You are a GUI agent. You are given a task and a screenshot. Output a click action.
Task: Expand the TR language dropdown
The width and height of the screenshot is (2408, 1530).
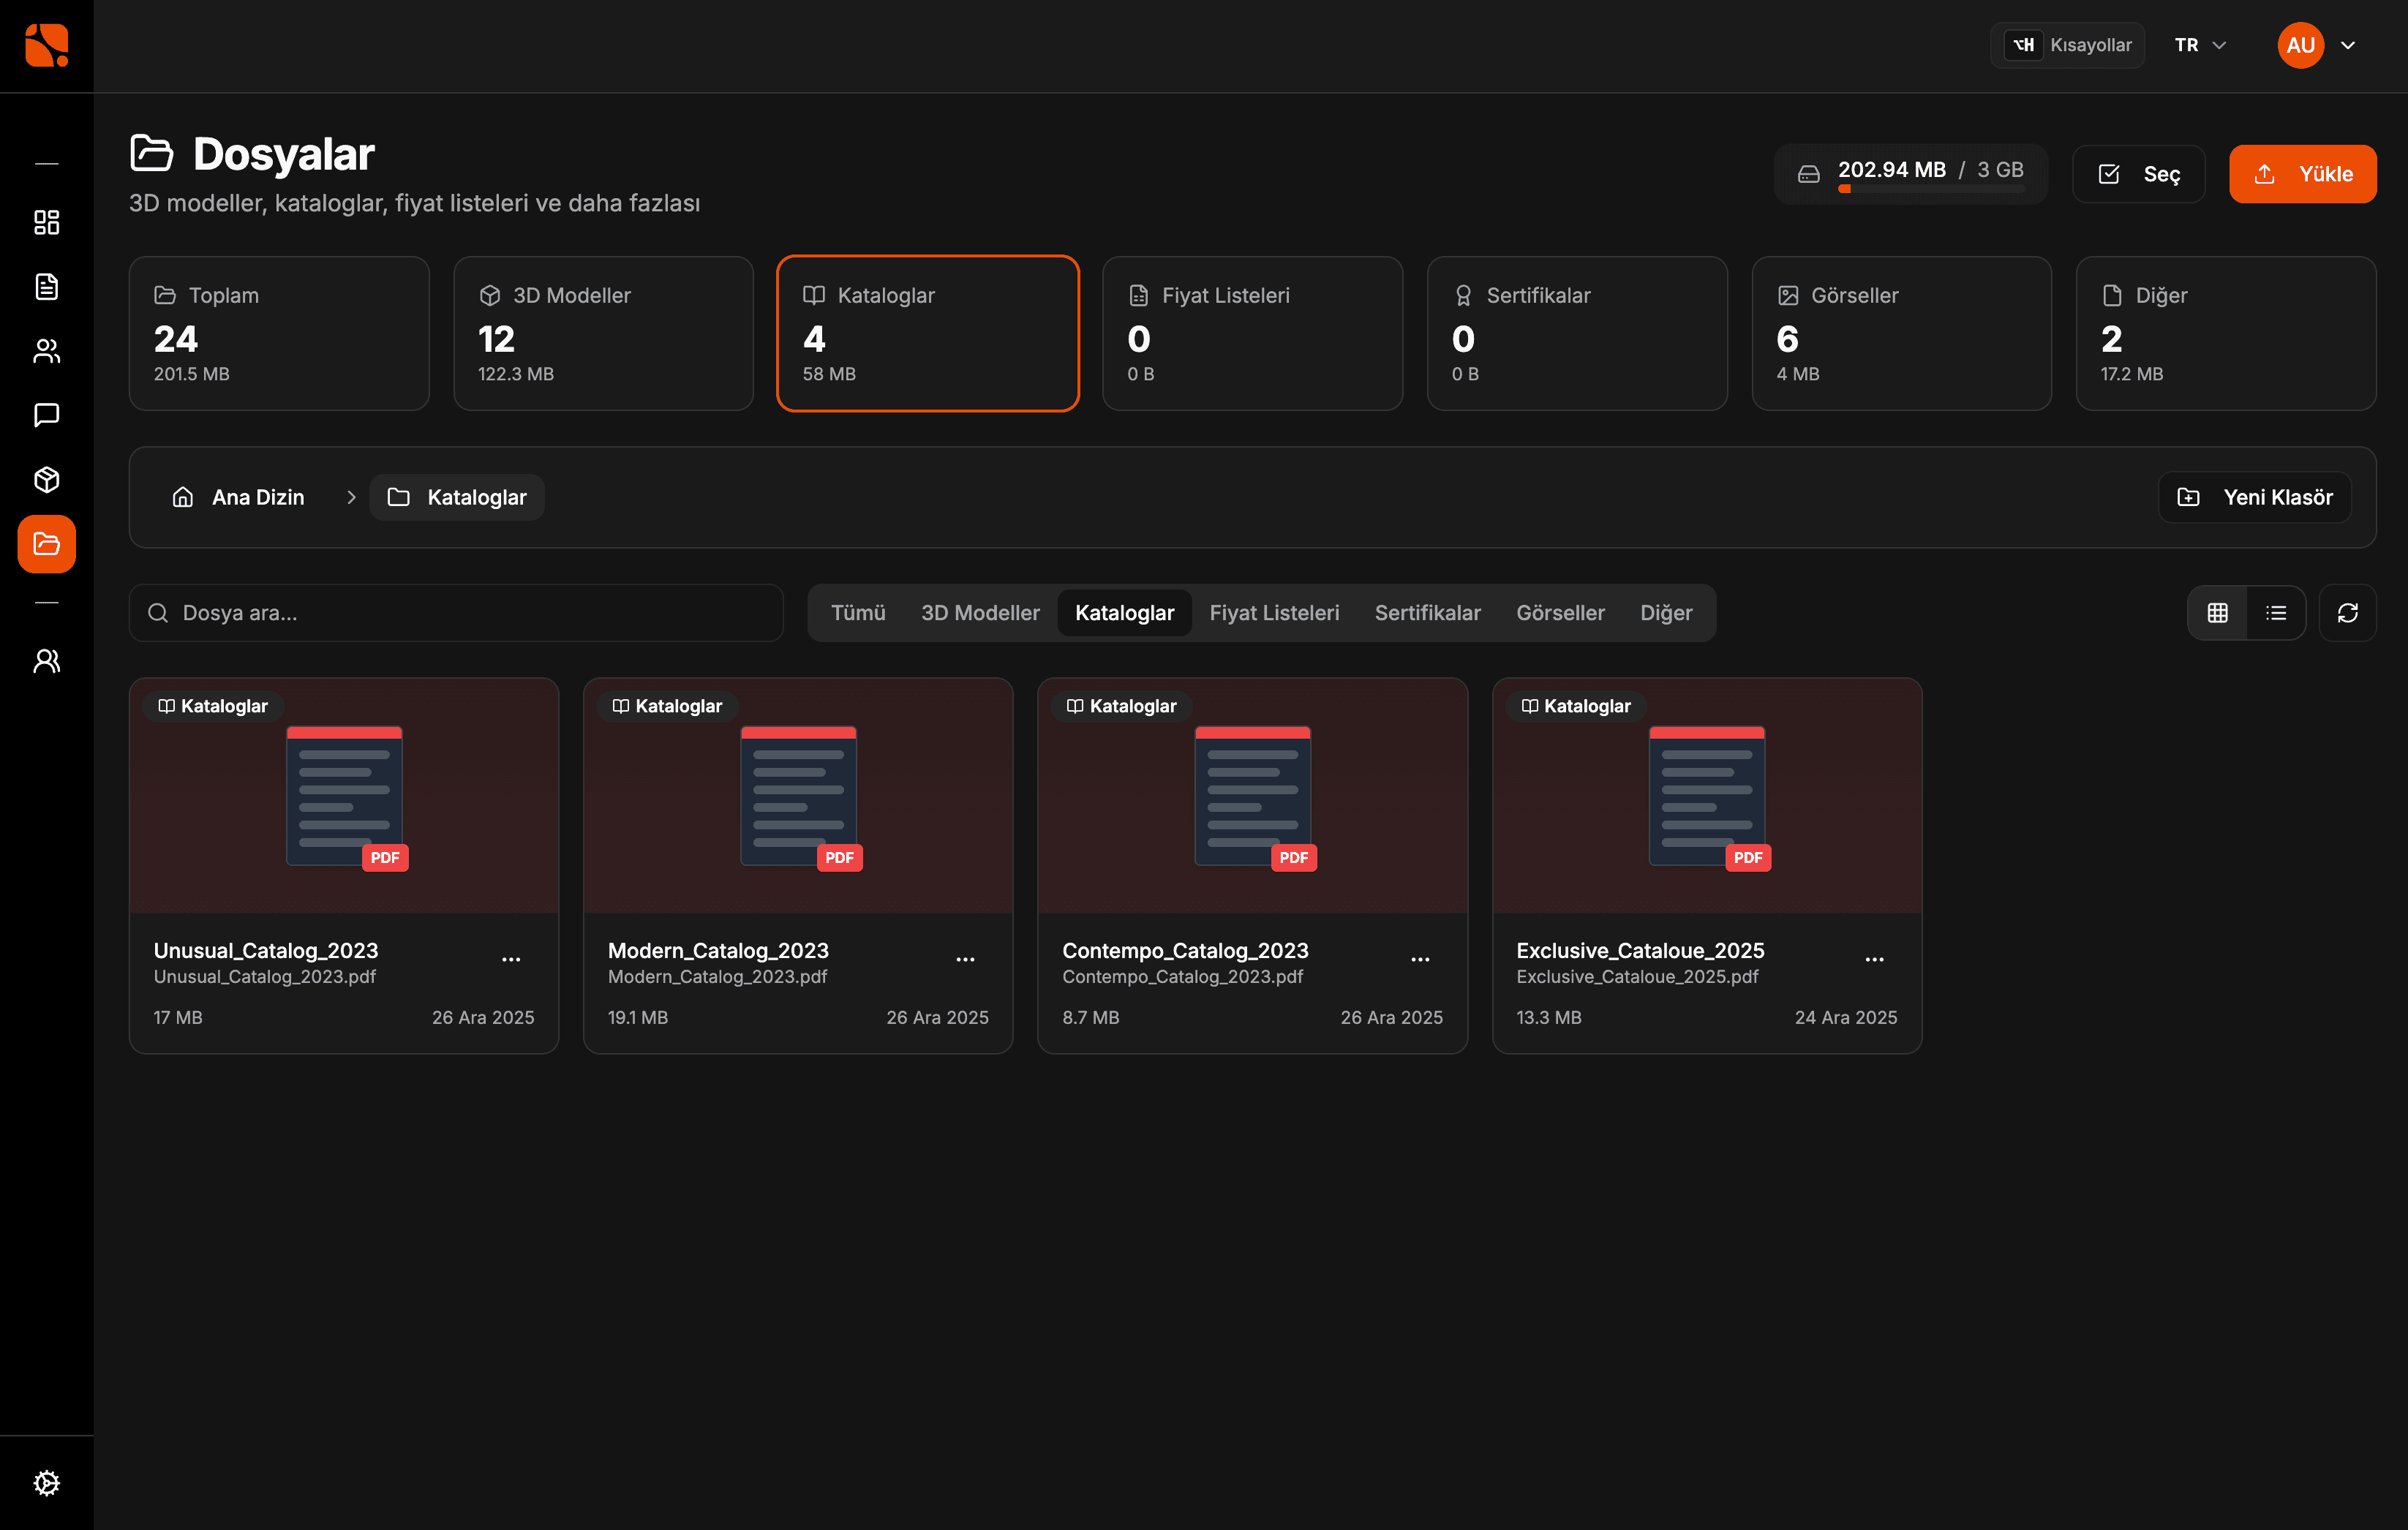[2200, 46]
